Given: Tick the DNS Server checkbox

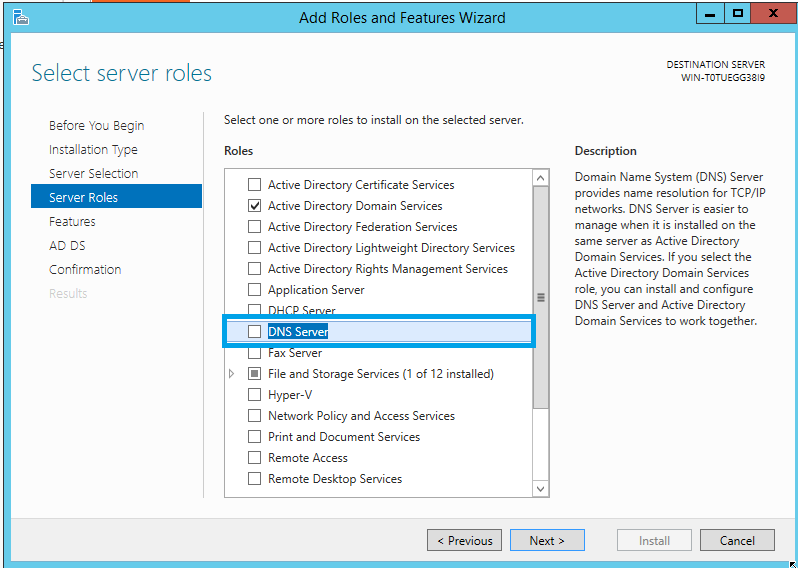Looking at the screenshot, I should (x=254, y=332).
